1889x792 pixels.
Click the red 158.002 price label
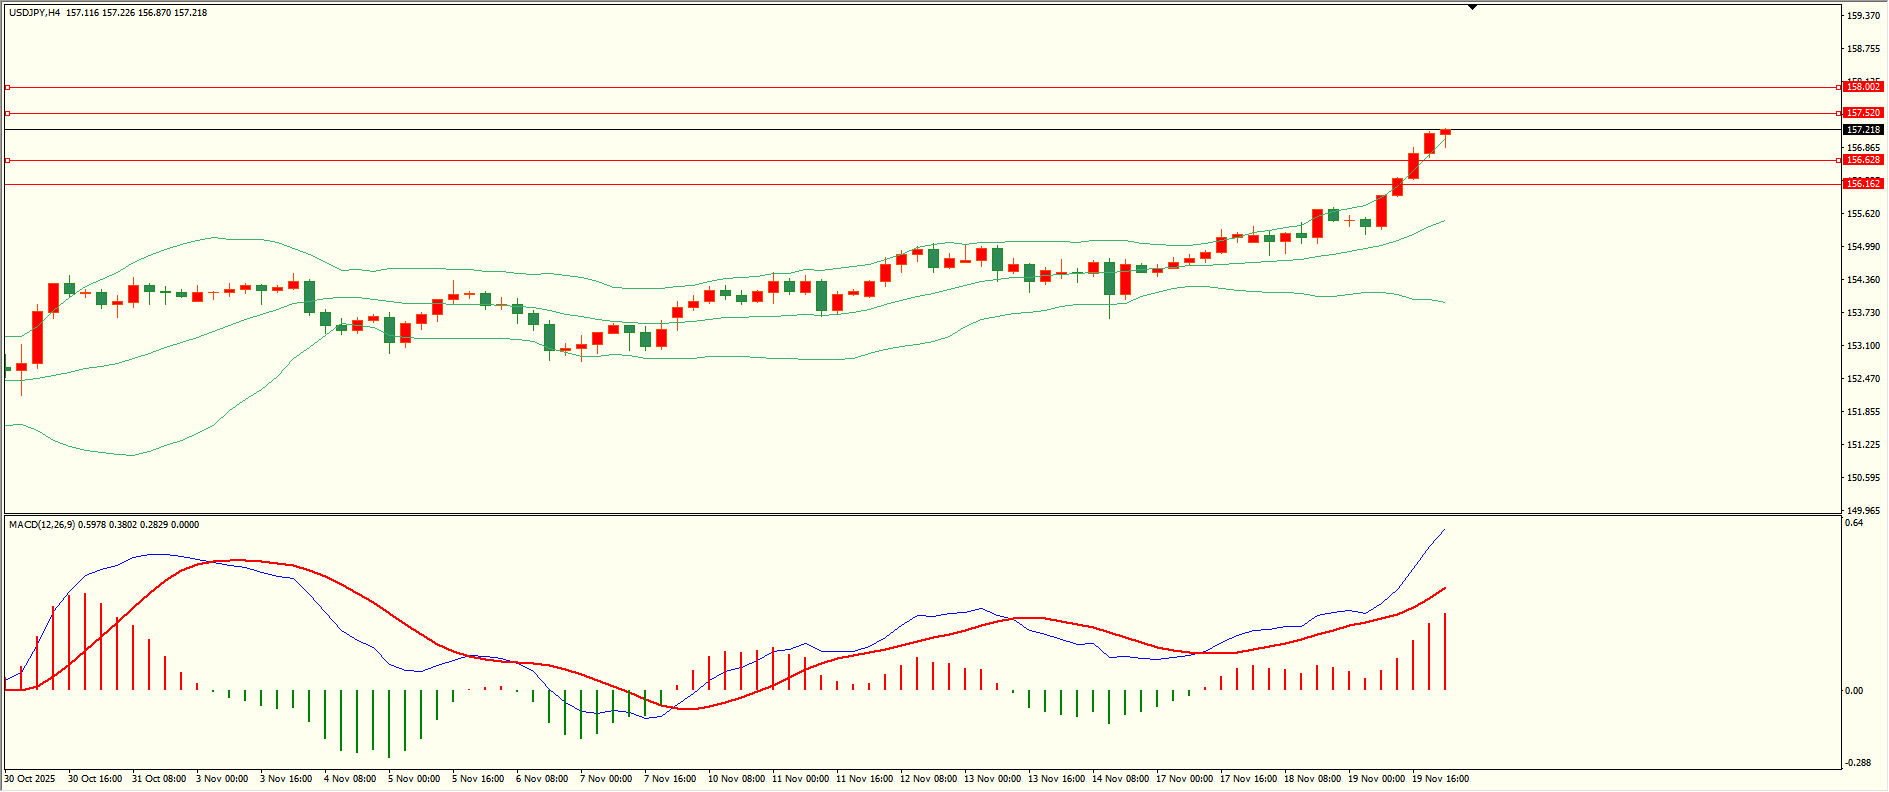(1863, 88)
